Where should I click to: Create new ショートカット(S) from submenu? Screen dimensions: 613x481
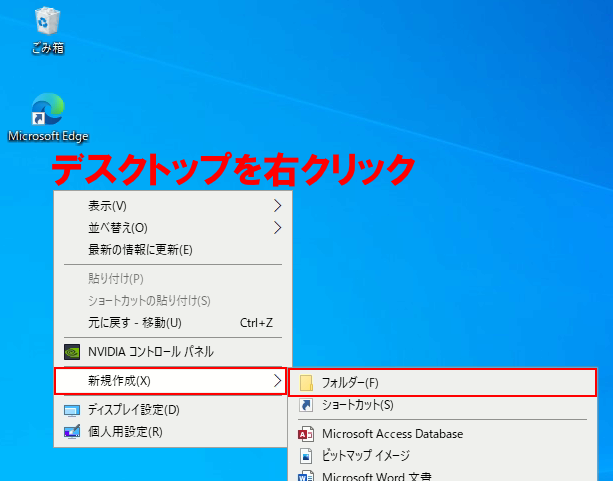click(x=443, y=405)
